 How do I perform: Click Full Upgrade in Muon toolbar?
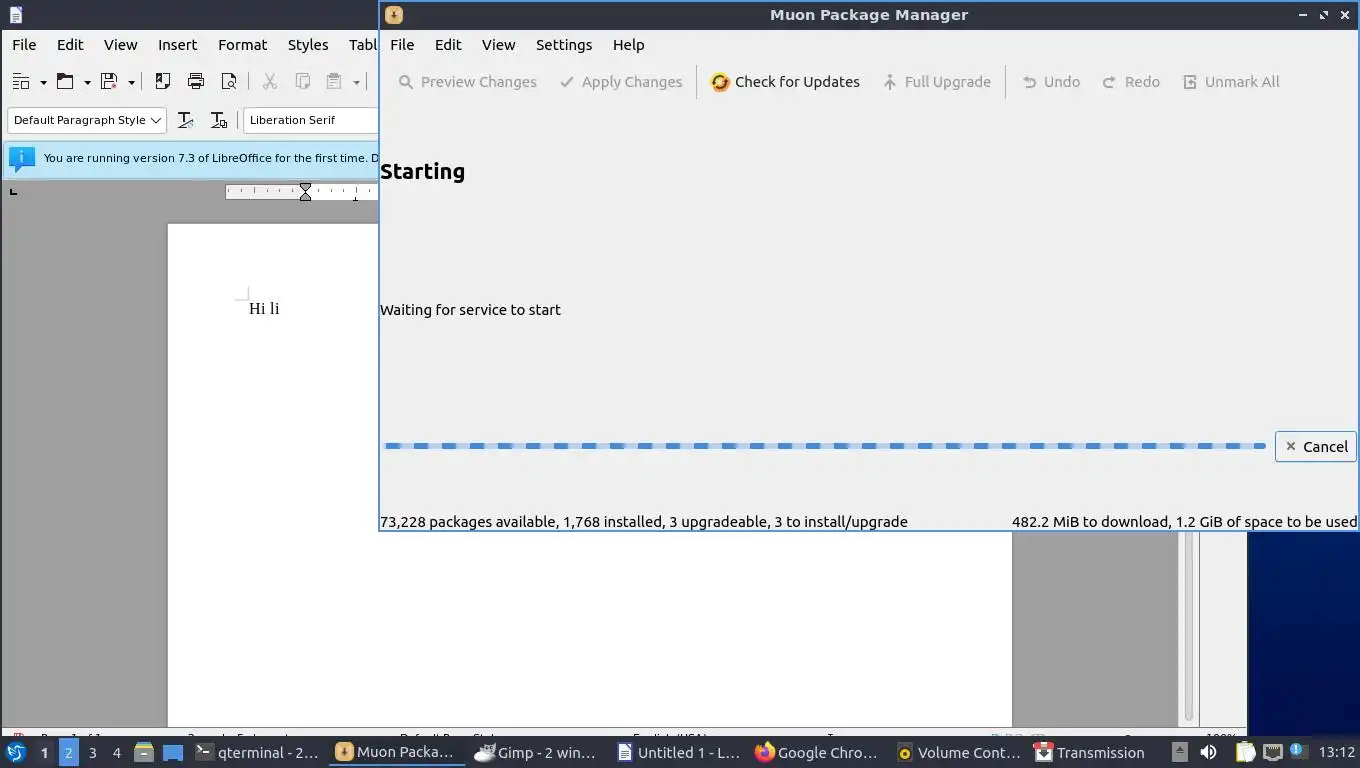coord(937,82)
